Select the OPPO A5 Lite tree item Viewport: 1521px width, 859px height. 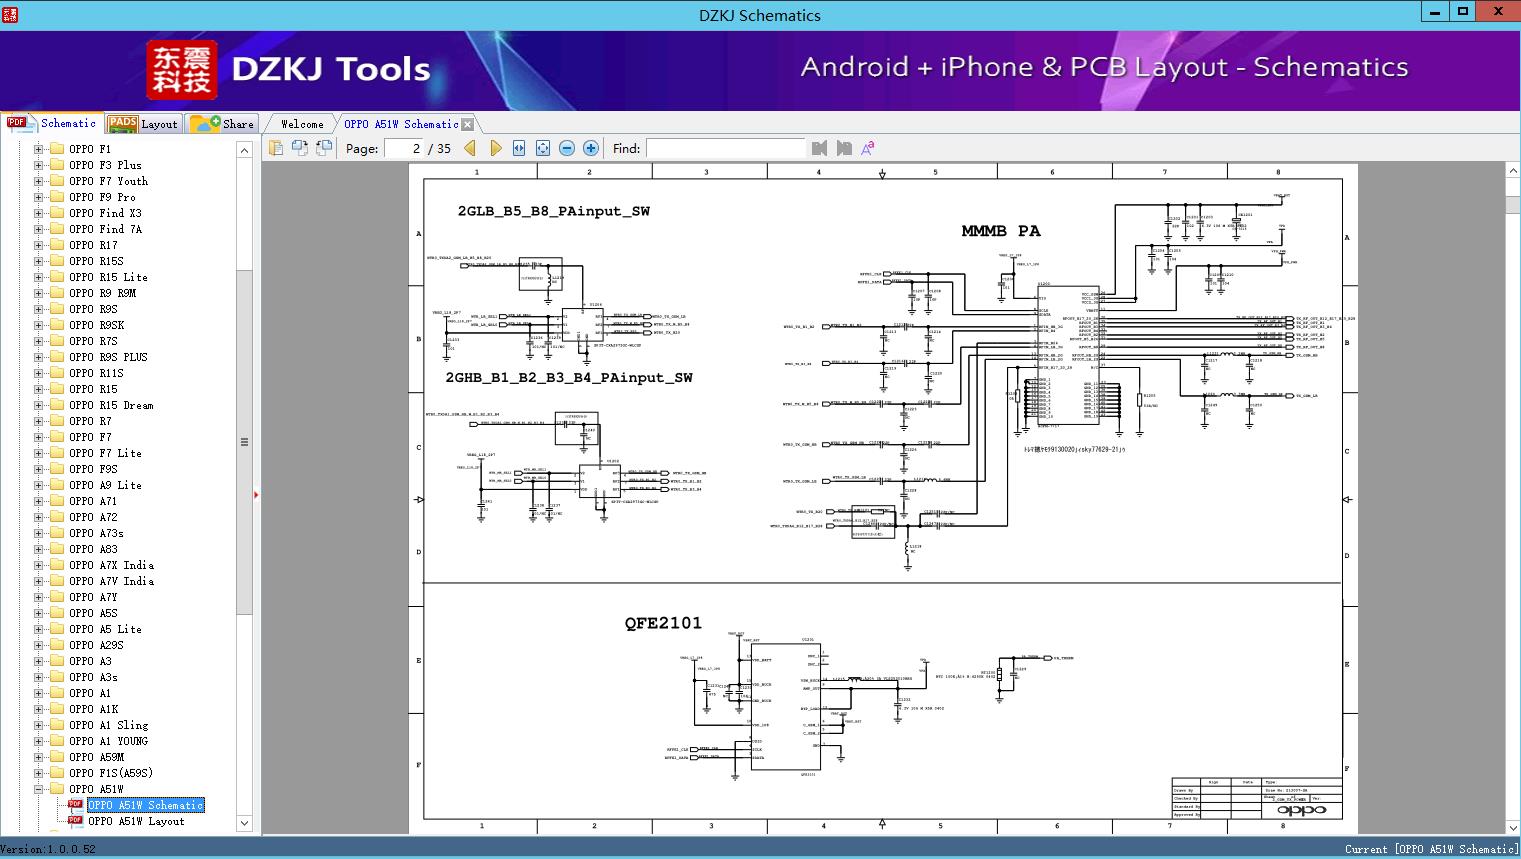coord(105,629)
